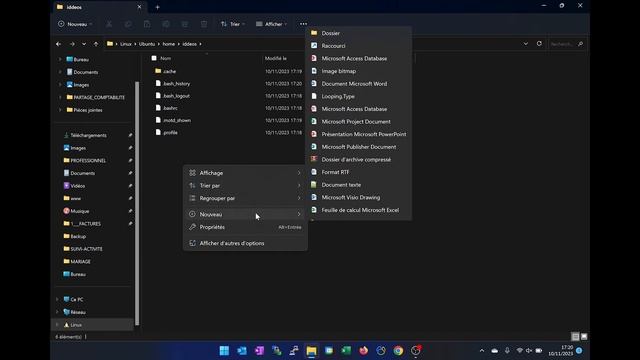Image resolution: width=640 pixels, height=360 pixels.
Task: Choose Propriétés in the context menu
Action: tap(245, 227)
